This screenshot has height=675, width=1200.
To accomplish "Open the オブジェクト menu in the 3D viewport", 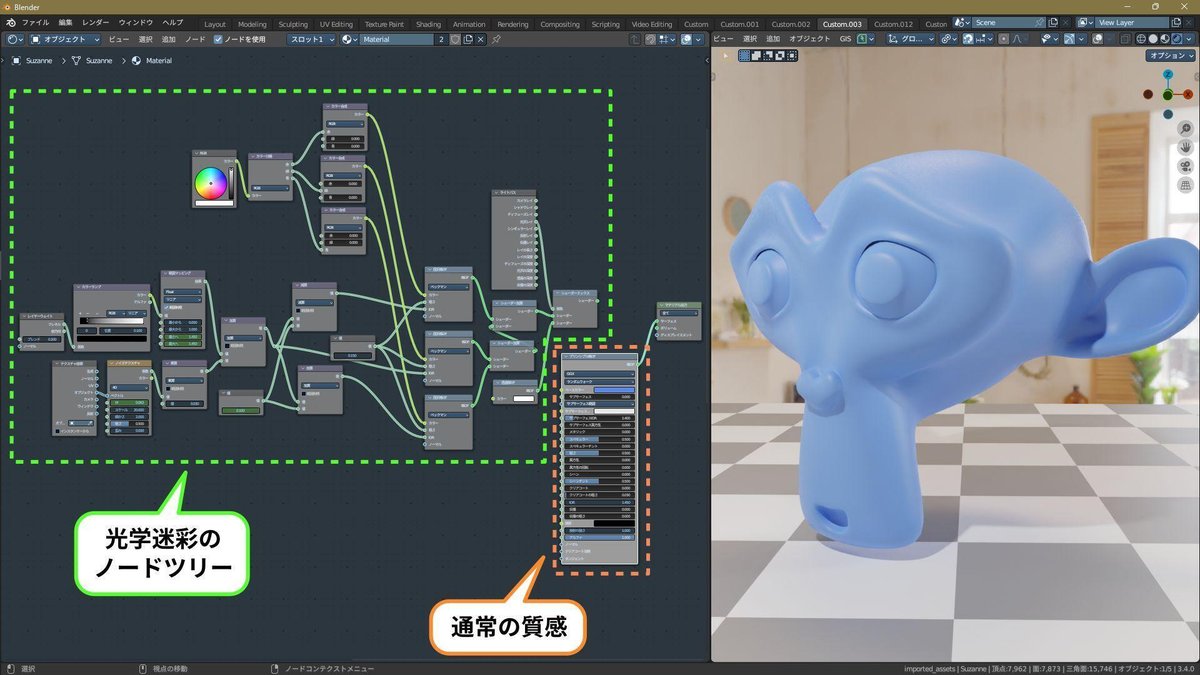I will pyautogui.click(x=810, y=39).
